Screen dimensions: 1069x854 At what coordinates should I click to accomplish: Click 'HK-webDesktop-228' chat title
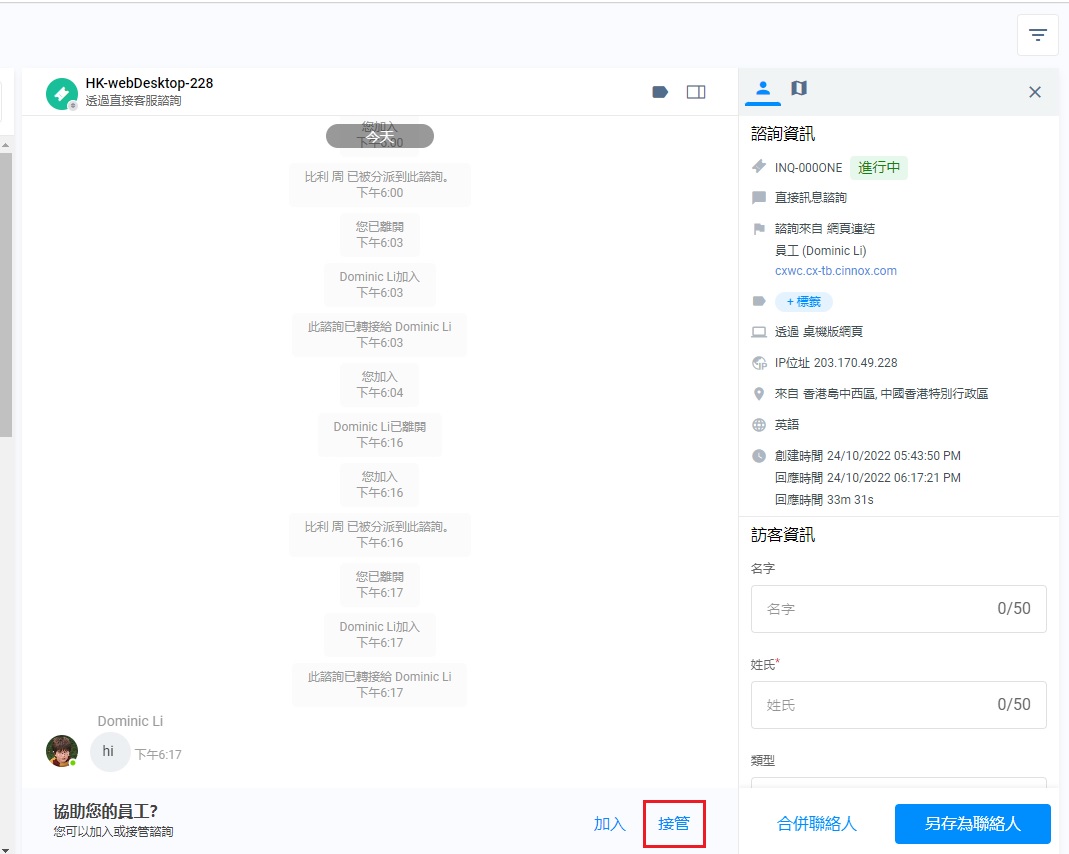pyautogui.click(x=149, y=83)
